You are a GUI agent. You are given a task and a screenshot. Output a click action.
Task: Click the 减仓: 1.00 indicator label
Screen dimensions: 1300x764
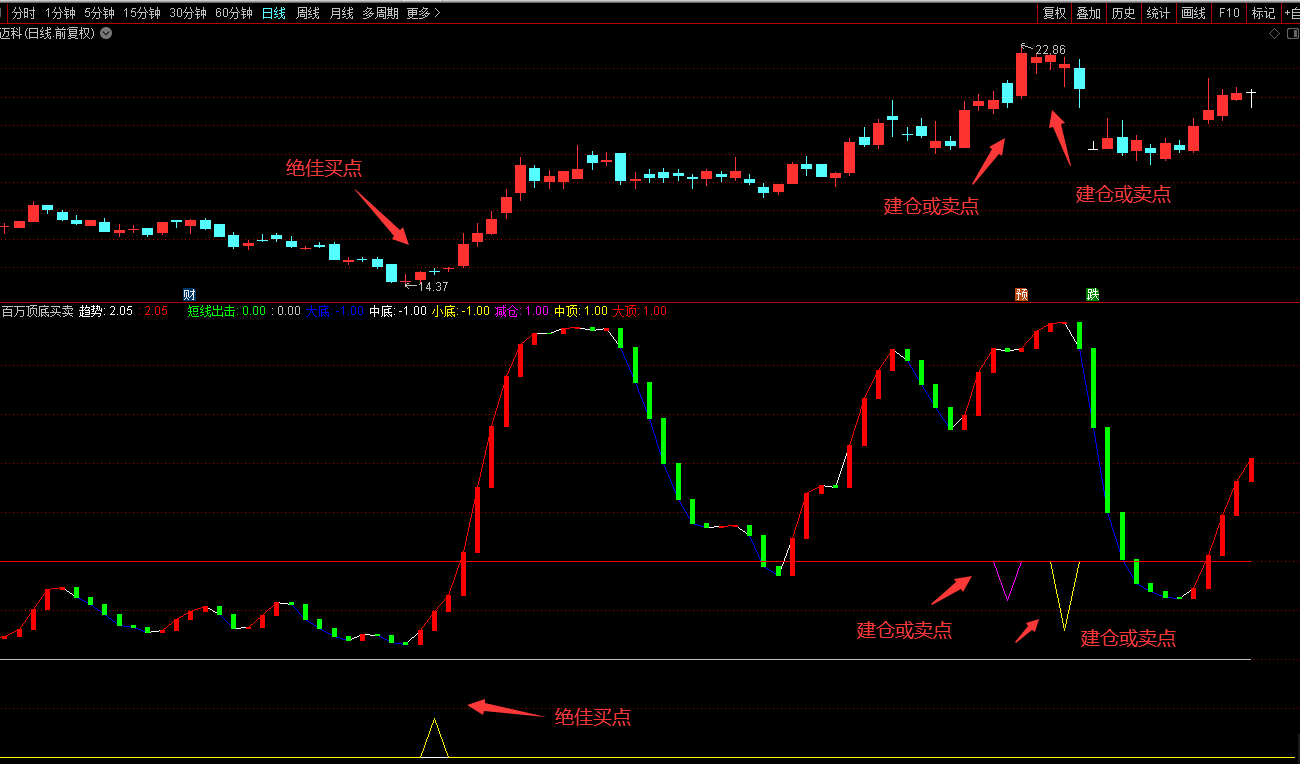[521, 311]
